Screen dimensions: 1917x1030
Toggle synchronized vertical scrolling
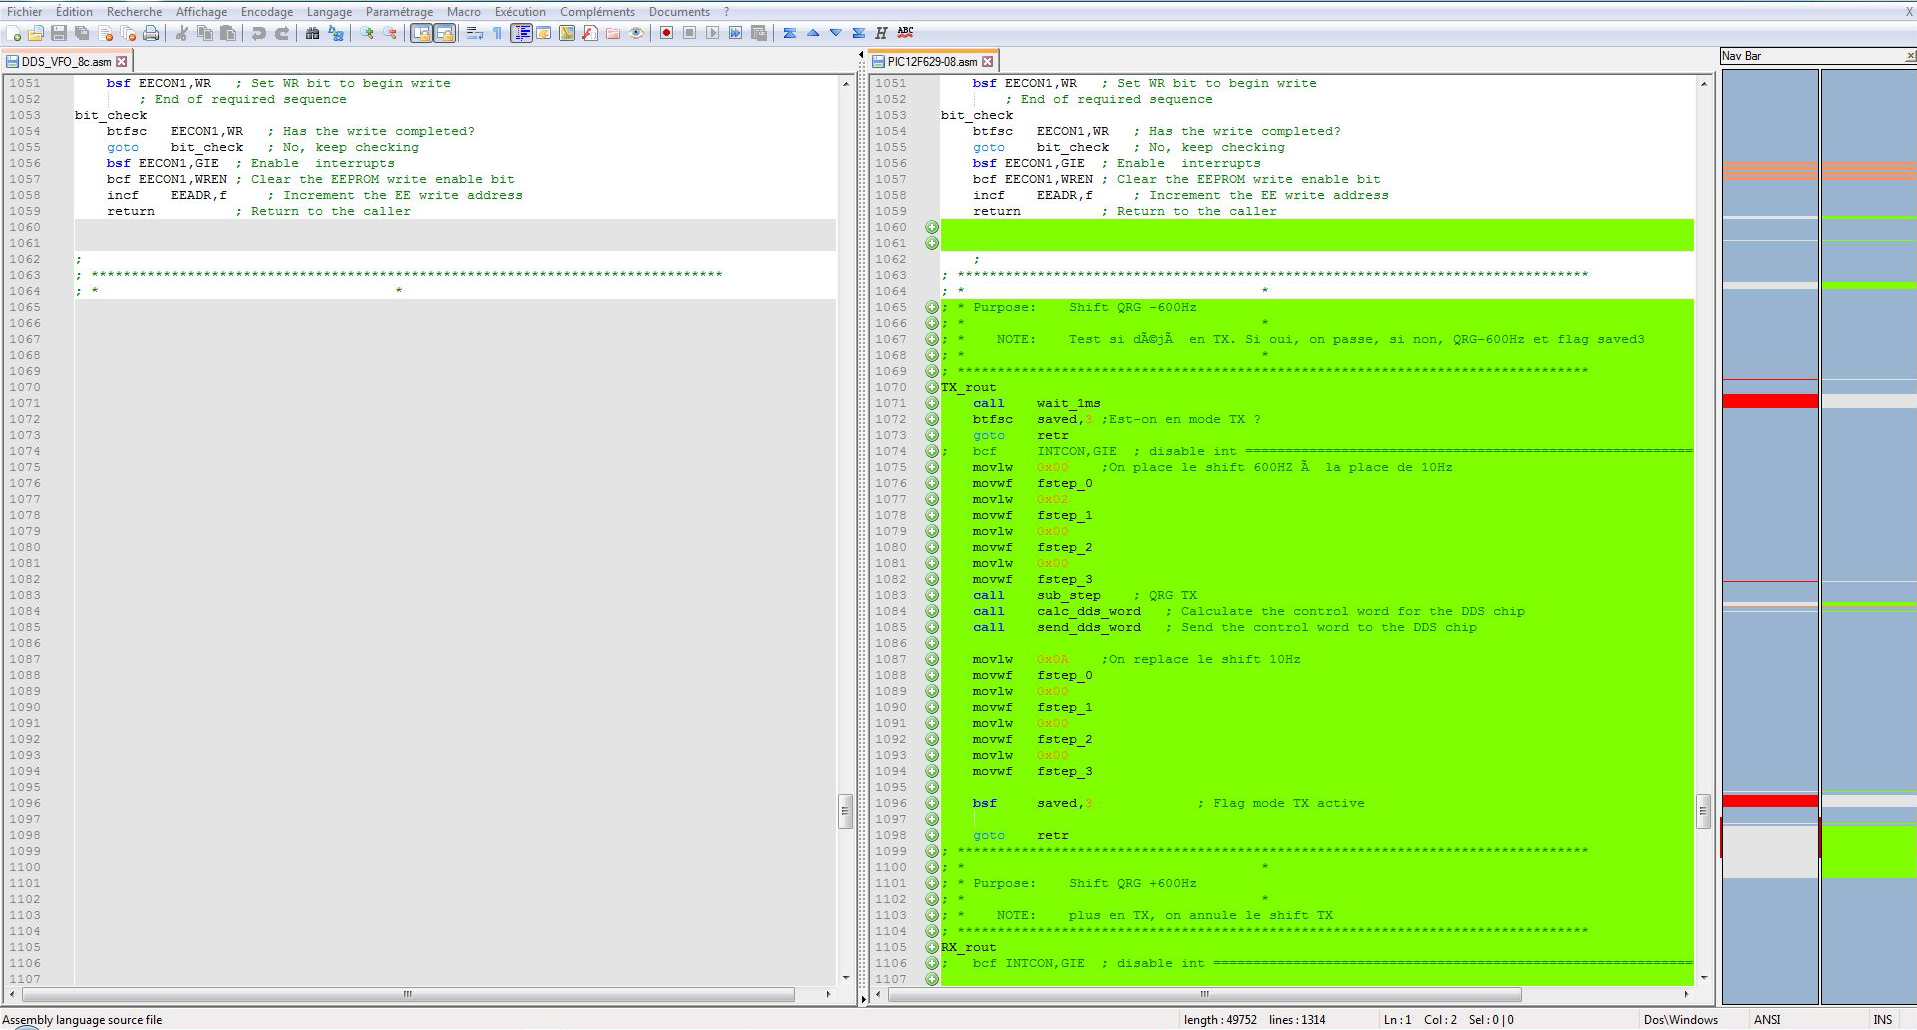click(423, 33)
